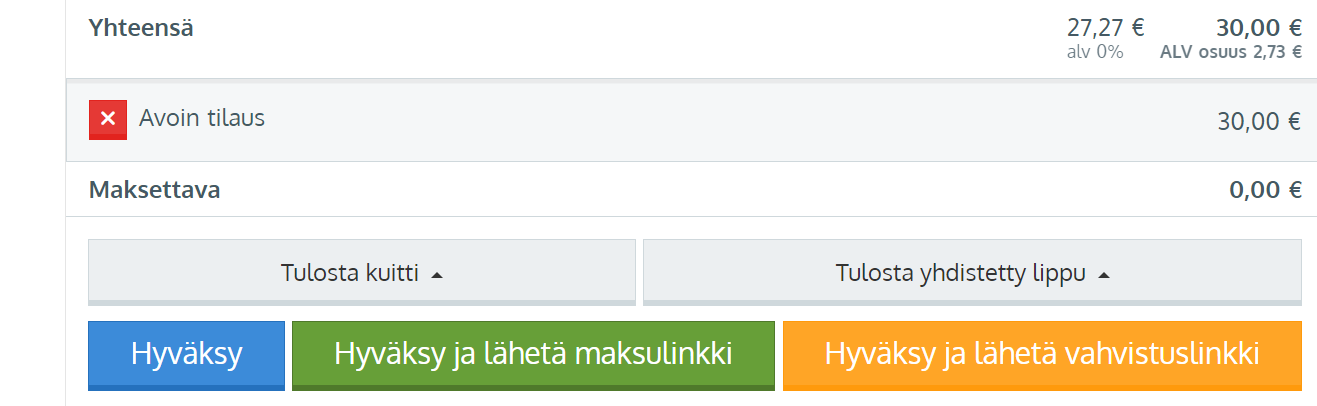Click the orange Hyväksy ja lähetä vahvistuslinkki button
This screenshot has height=406, width=1317.
pos(1042,355)
